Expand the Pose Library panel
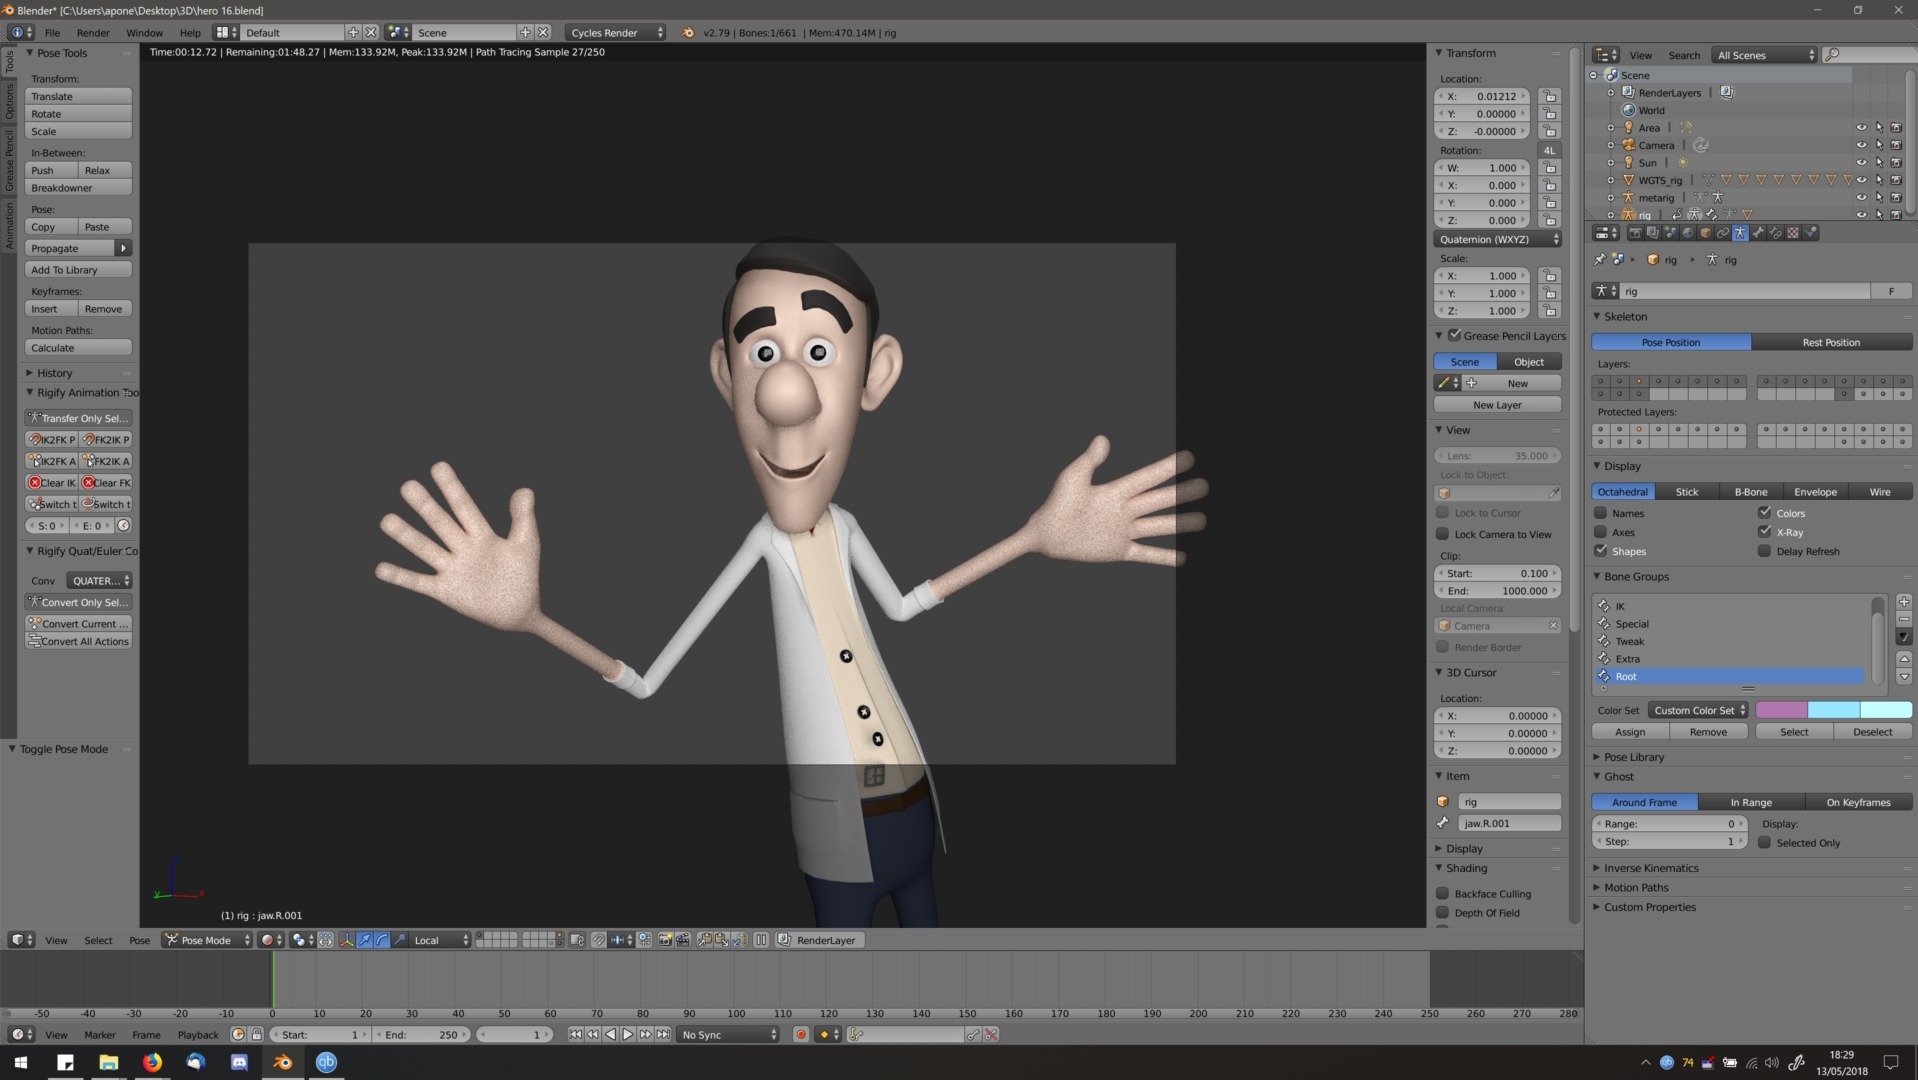Viewport: 1918px width, 1080px height. coord(1634,757)
